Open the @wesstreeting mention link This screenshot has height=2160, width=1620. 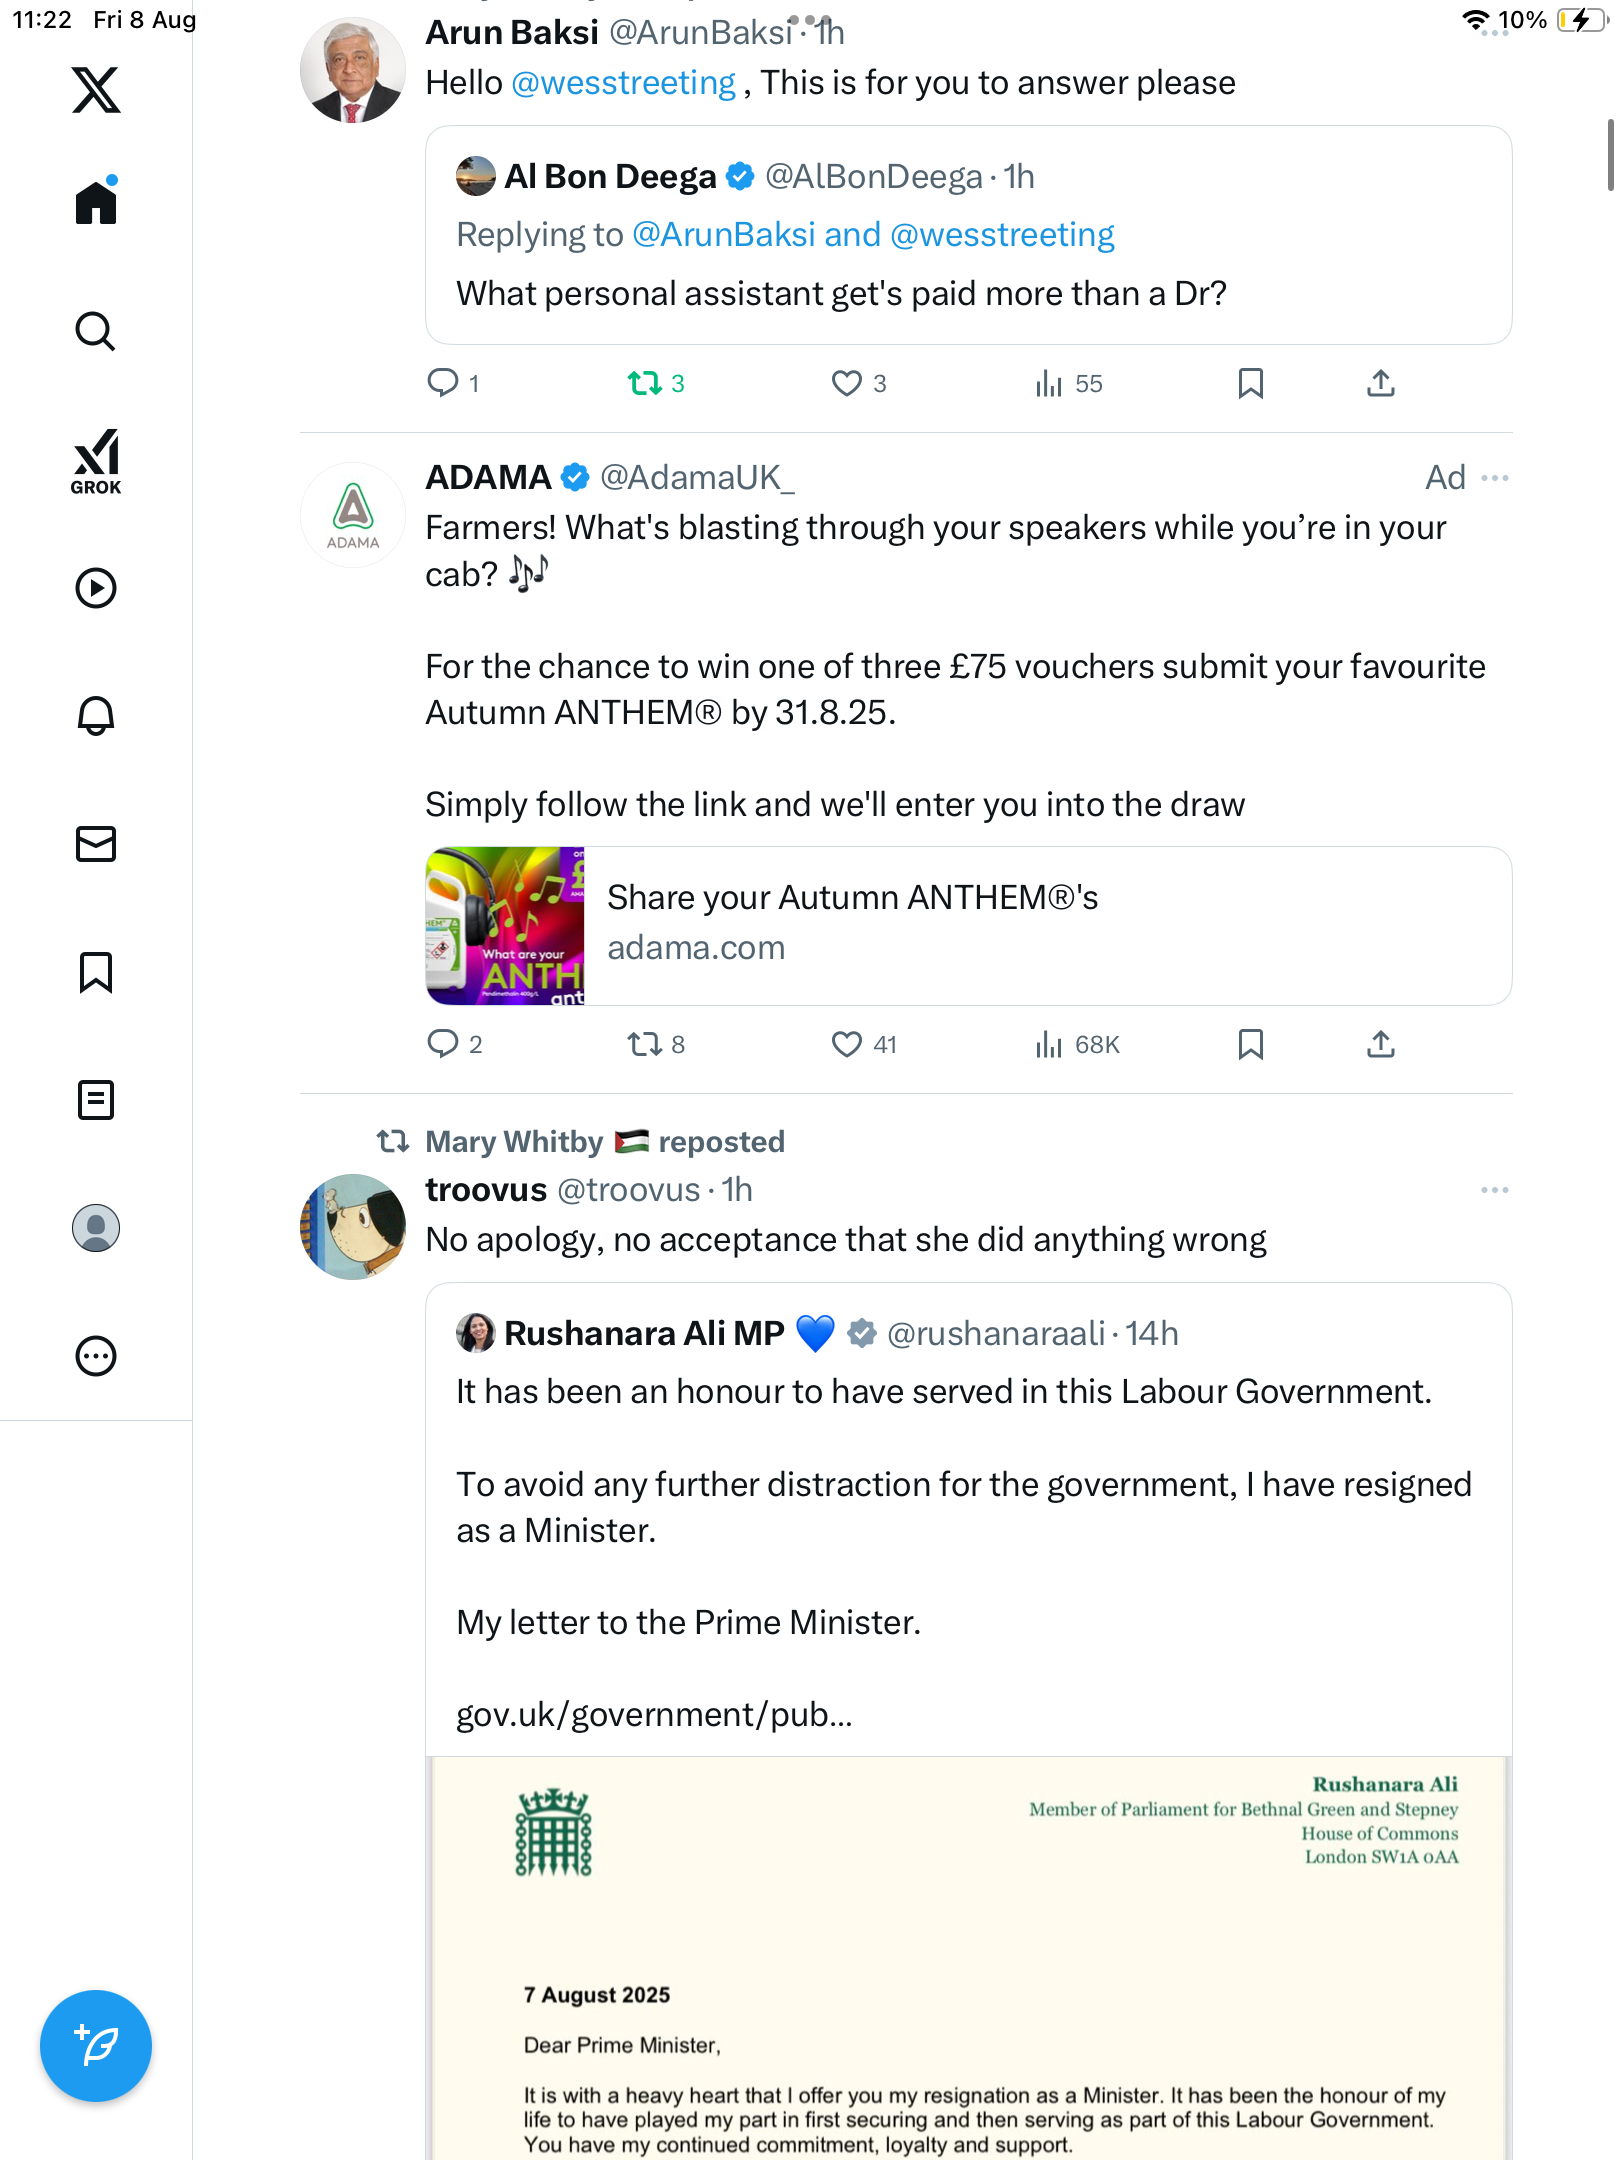tap(623, 83)
